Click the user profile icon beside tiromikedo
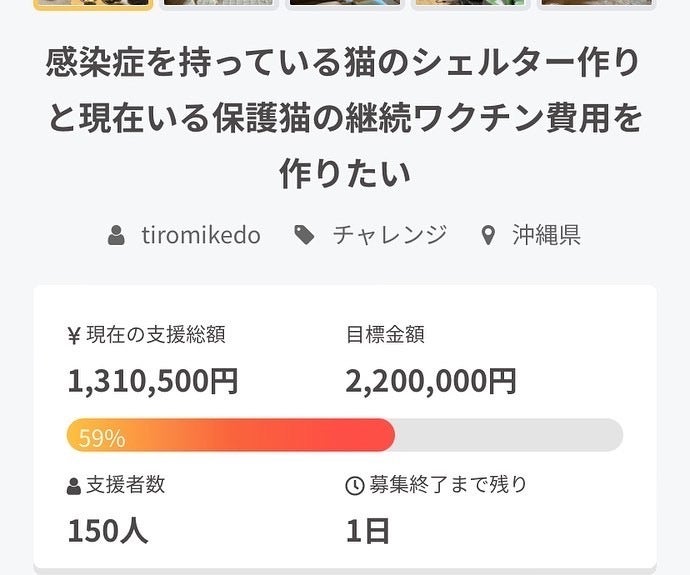The image size is (690, 575). [117, 236]
